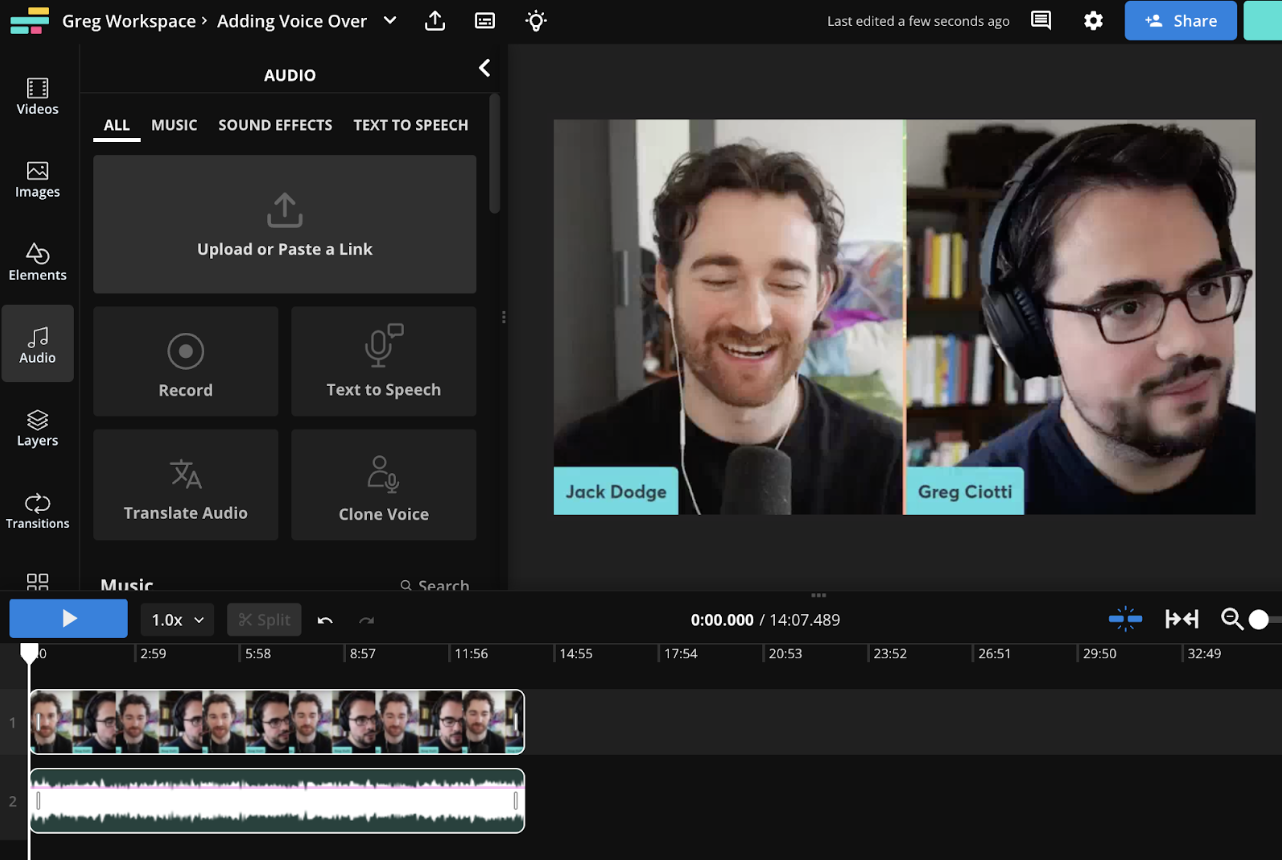Click the fit timeline to screen icon

click(x=1182, y=619)
